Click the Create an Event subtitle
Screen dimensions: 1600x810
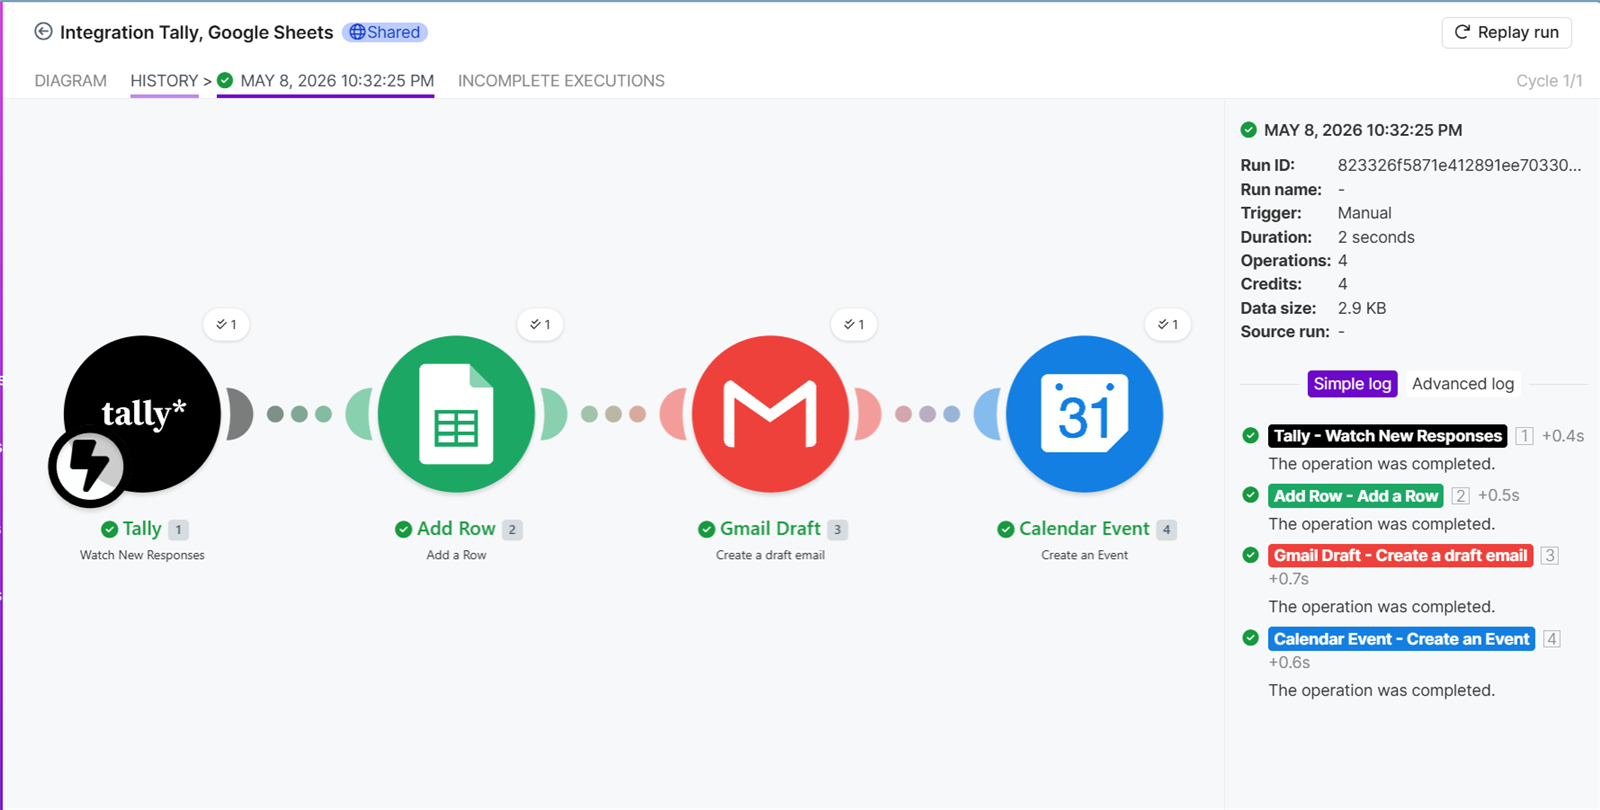[x=1084, y=555]
